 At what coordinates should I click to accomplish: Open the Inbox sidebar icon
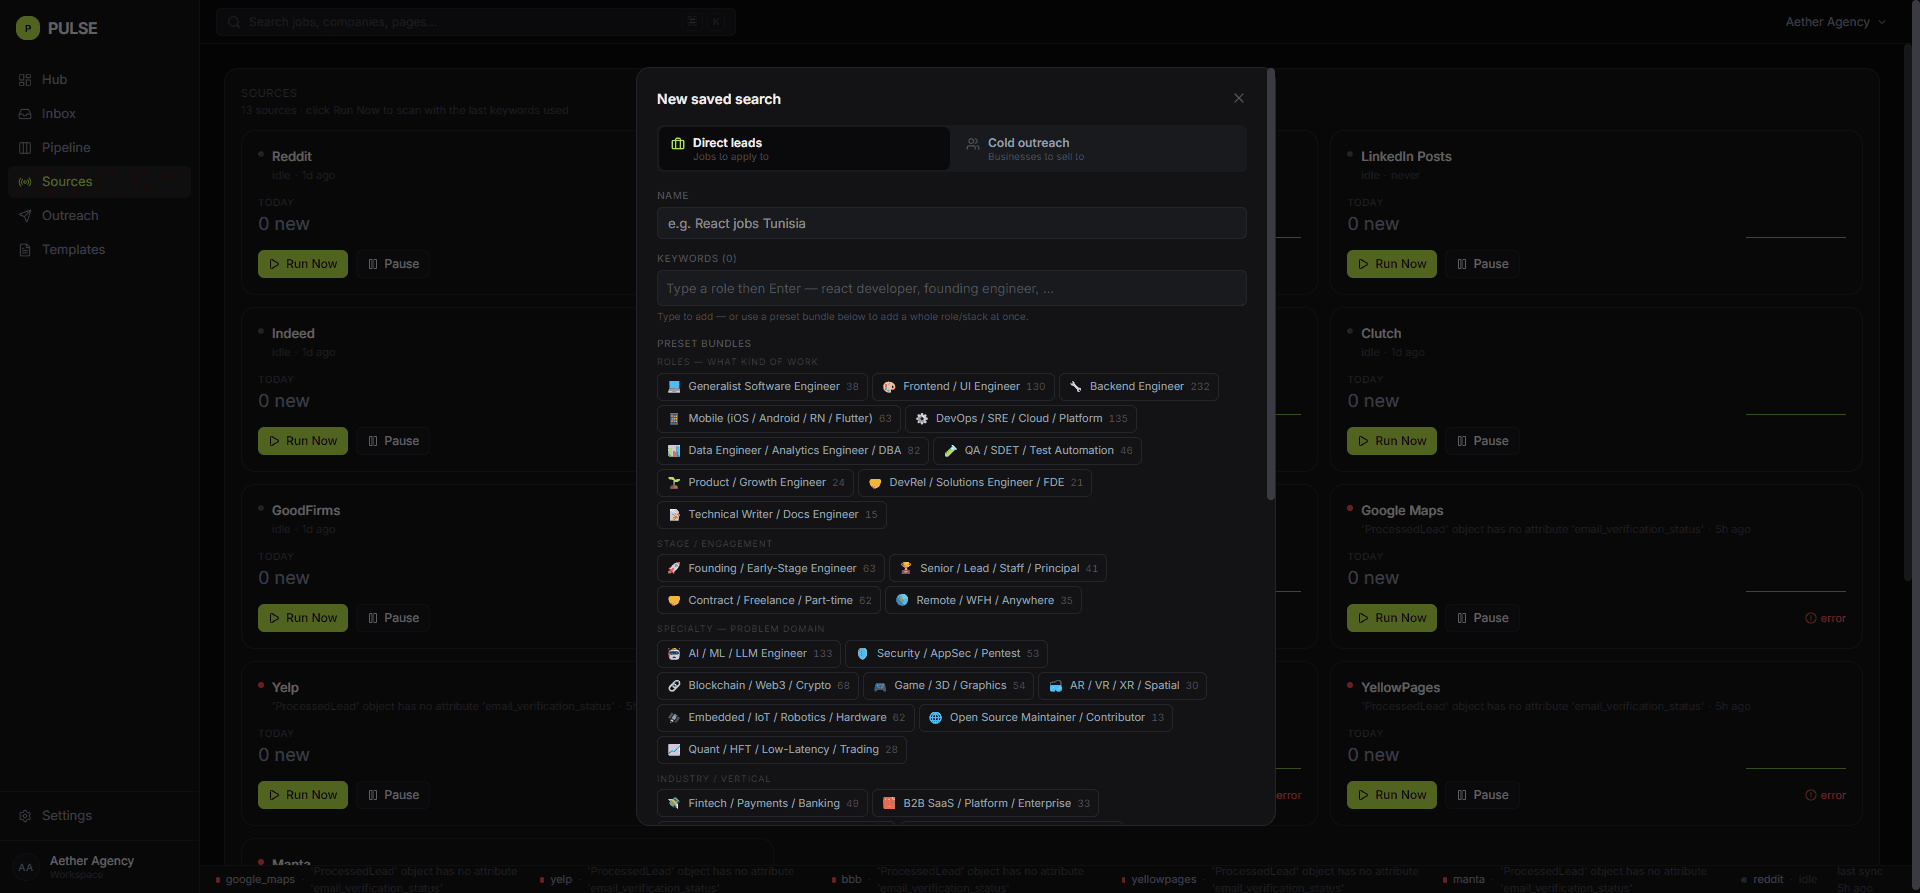click(25, 114)
